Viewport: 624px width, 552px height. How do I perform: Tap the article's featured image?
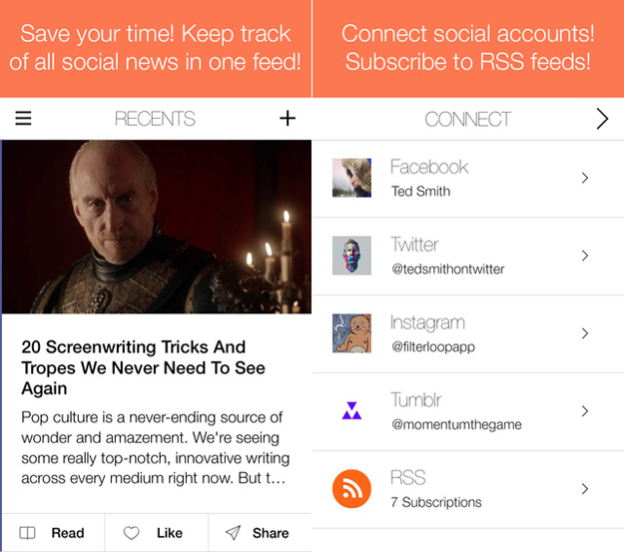pyautogui.click(x=157, y=226)
